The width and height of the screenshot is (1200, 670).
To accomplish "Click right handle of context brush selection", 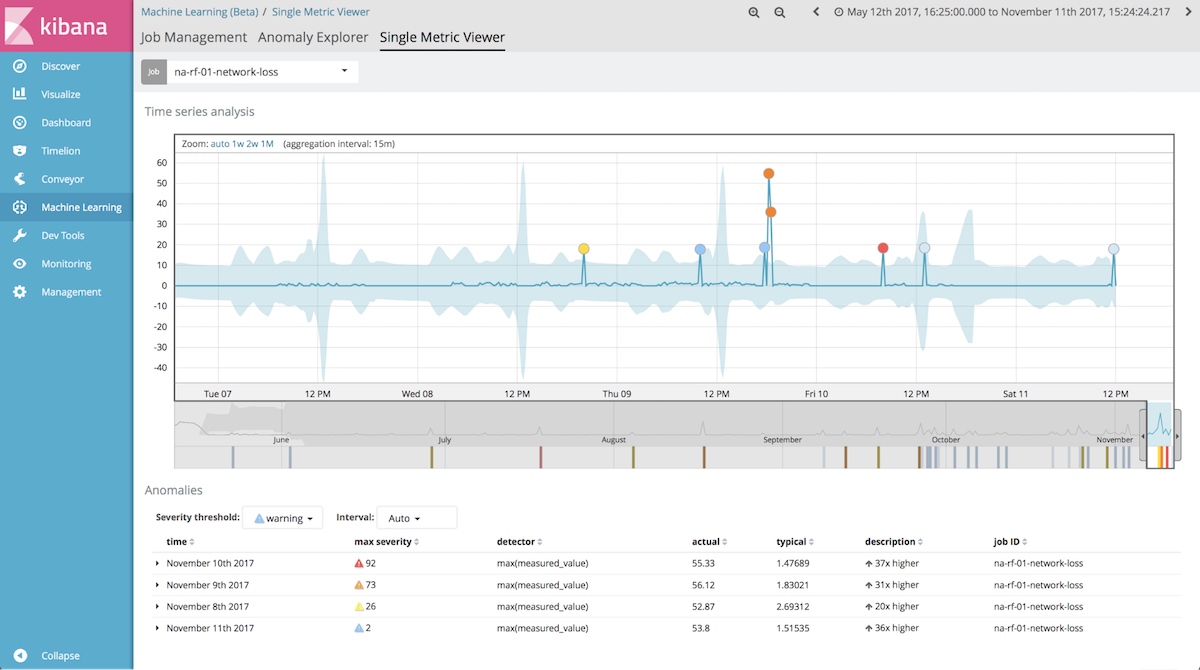I will [x=1177, y=437].
